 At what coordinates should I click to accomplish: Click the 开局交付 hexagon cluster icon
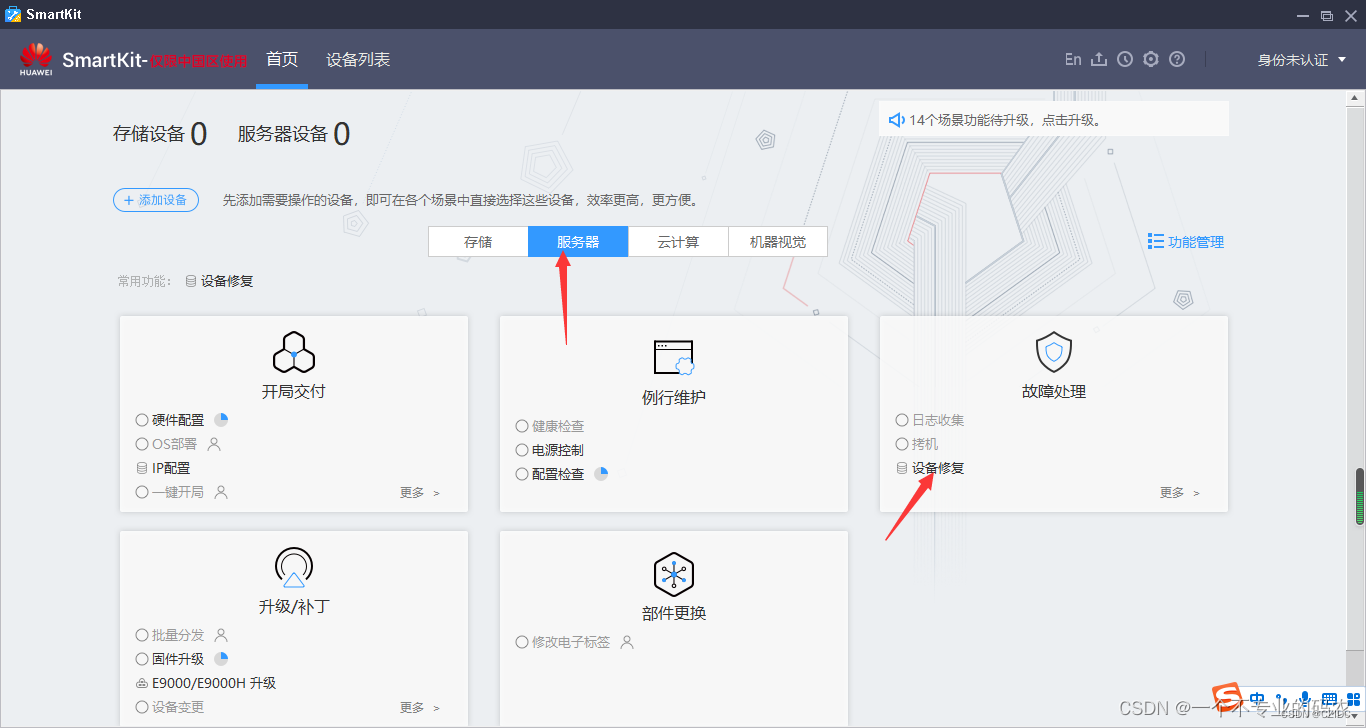pyautogui.click(x=294, y=352)
